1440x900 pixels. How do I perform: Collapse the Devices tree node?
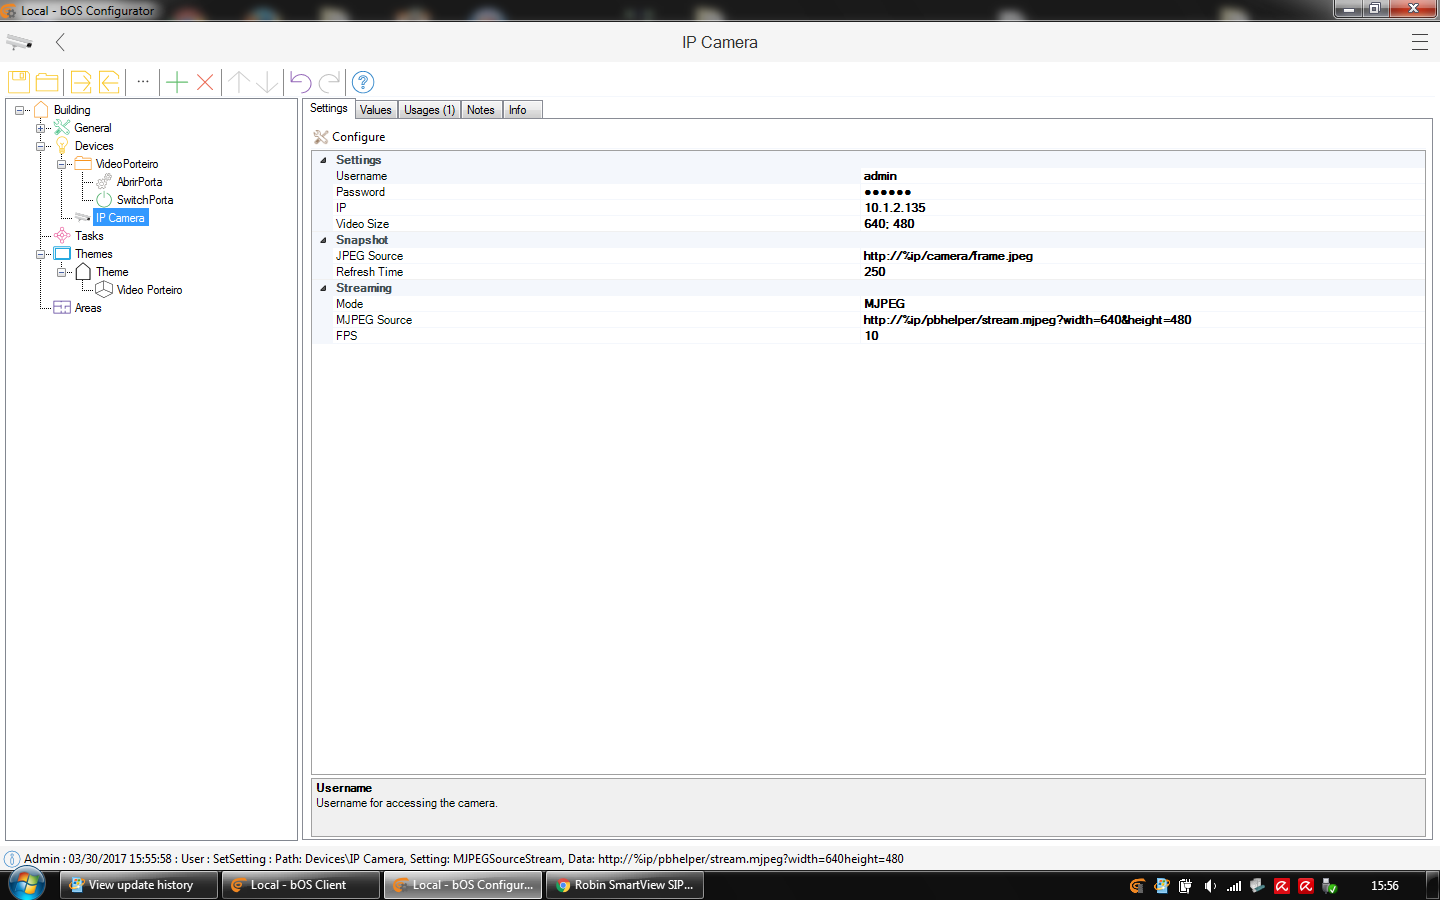[x=41, y=146]
